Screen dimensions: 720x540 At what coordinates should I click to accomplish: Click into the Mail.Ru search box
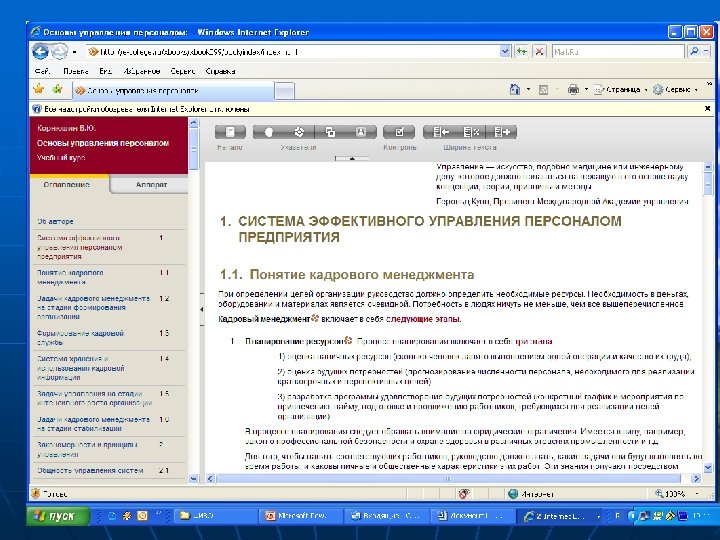coord(618,52)
